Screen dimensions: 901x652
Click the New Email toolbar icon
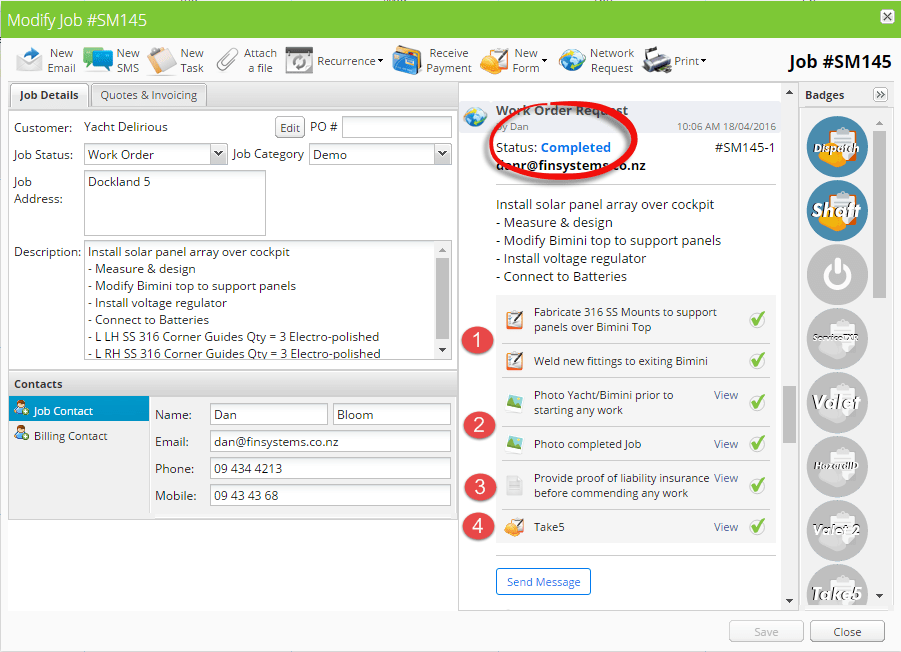(x=31, y=60)
